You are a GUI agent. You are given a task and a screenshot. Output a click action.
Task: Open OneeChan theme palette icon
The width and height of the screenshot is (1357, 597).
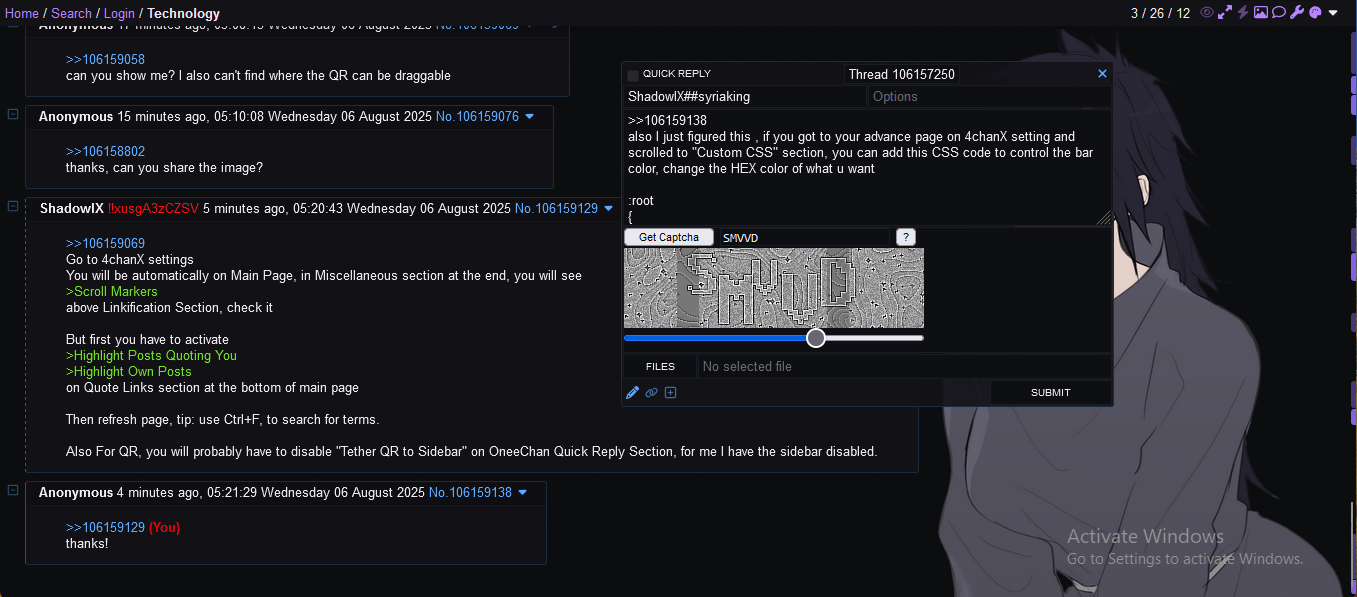click(1315, 13)
